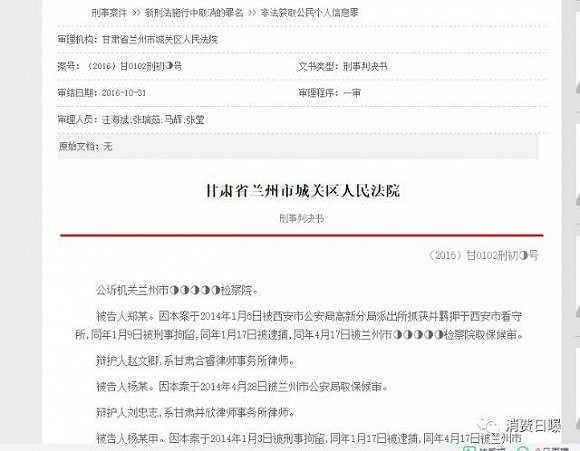580x451 pixels.
Task: Click the large court title heading
Action: [x=303, y=191]
